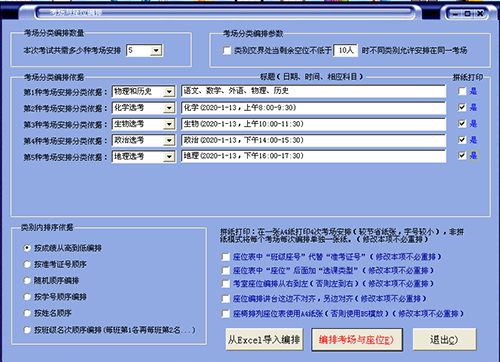Click the 退出 button
The height and width of the screenshot is (362, 500).
pyautogui.click(x=444, y=340)
